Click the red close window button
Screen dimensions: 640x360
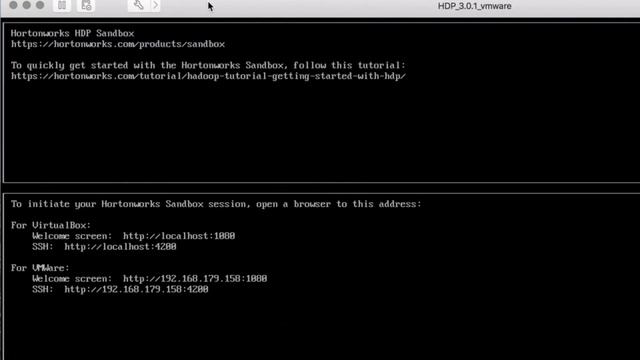coord(13,5)
